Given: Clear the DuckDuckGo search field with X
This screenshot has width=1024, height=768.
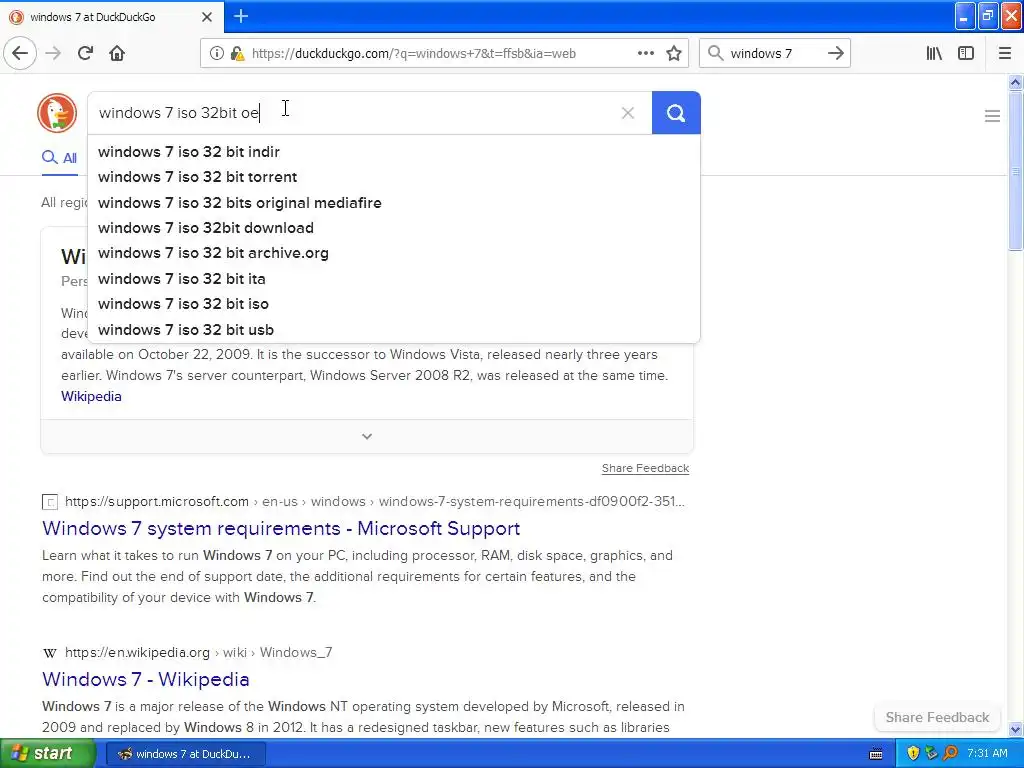Looking at the screenshot, I should pos(628,113).
